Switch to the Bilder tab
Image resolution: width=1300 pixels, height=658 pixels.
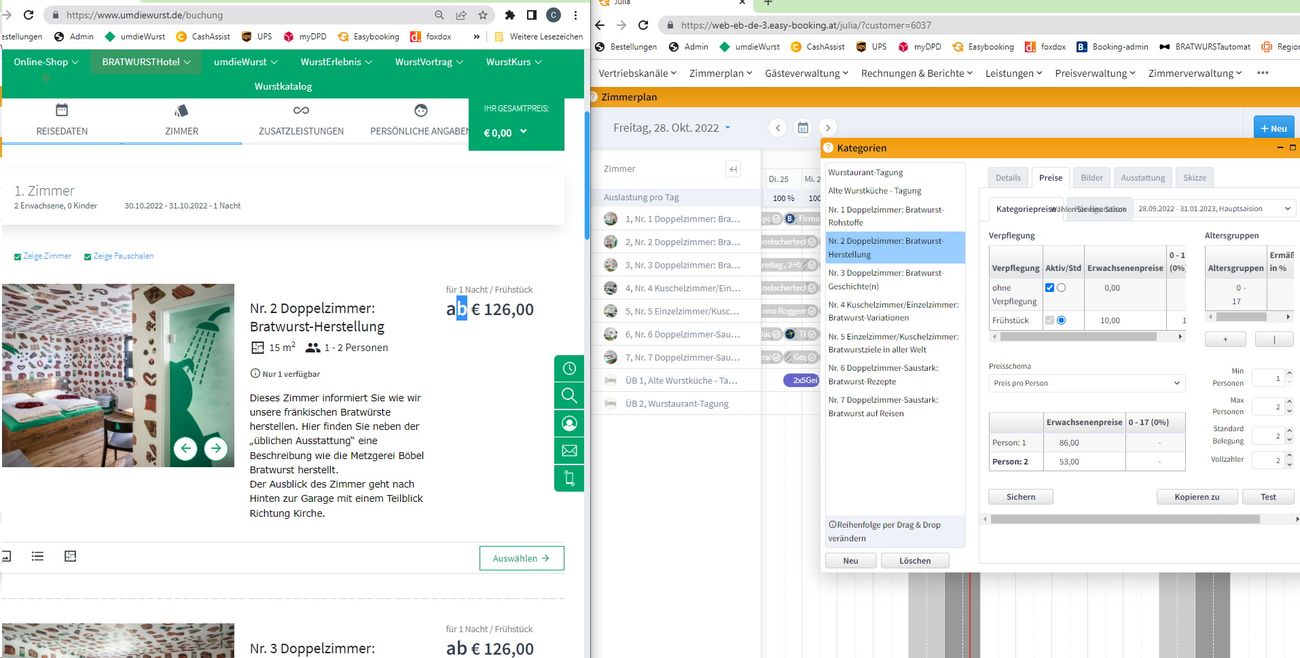1092,178
